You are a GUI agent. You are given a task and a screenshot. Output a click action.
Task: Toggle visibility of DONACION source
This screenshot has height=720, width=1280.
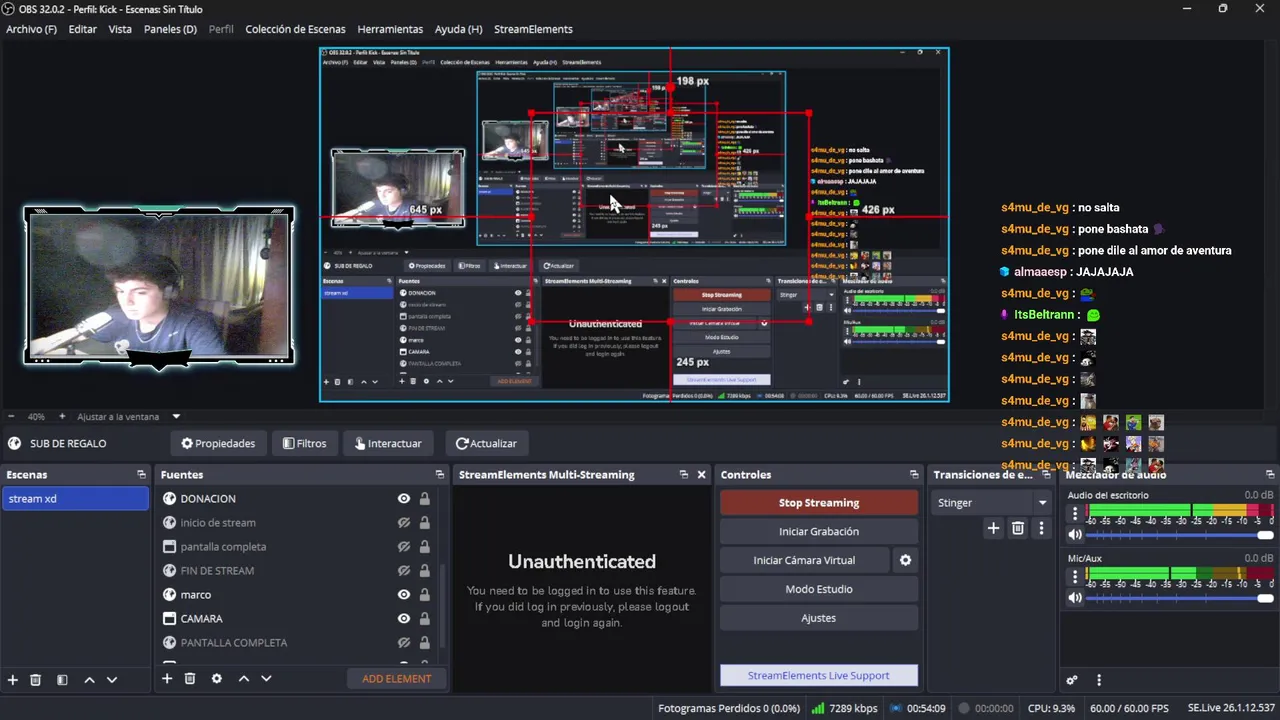(x=404, y=498)
